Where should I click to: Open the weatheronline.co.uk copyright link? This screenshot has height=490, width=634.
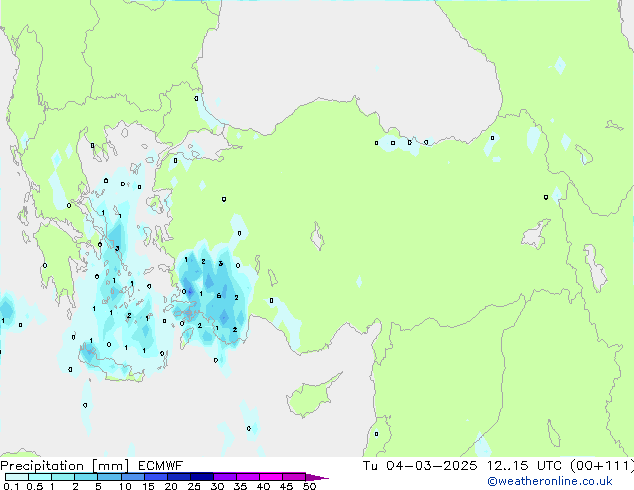point(550,481)
